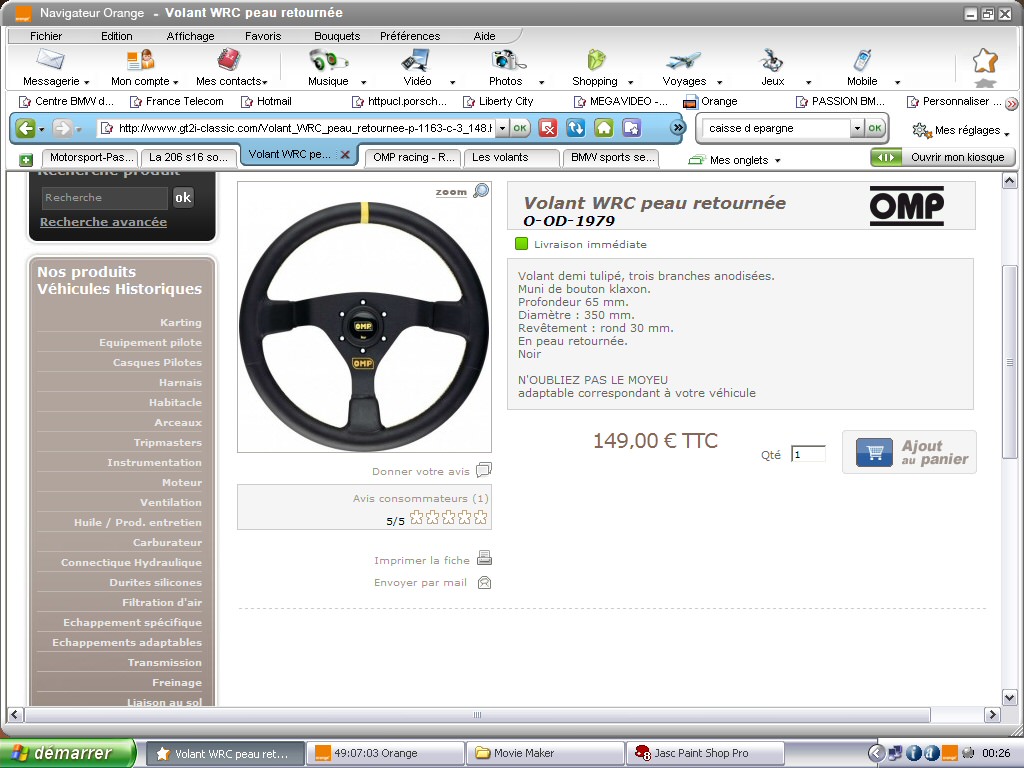Expand the Mes onglets dropdown
This screenshot has height=768, width=1024.
pyautogui.click(x=777, y=160)
